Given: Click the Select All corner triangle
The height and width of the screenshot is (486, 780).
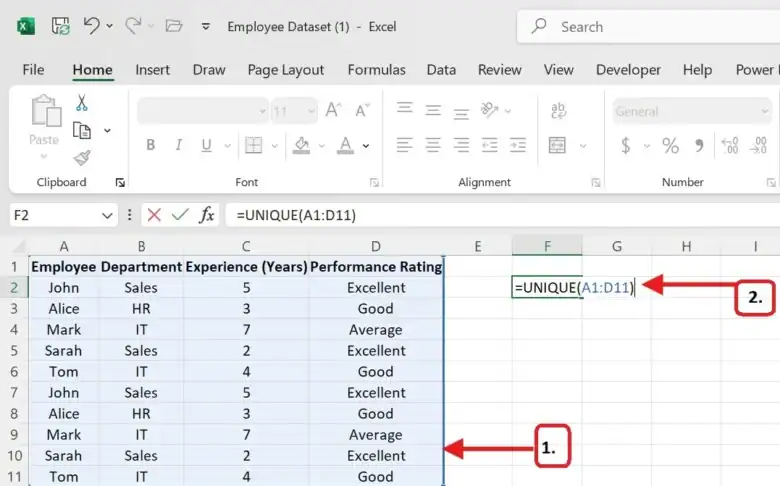Looking at the screenshot, I should click(18, 246).
